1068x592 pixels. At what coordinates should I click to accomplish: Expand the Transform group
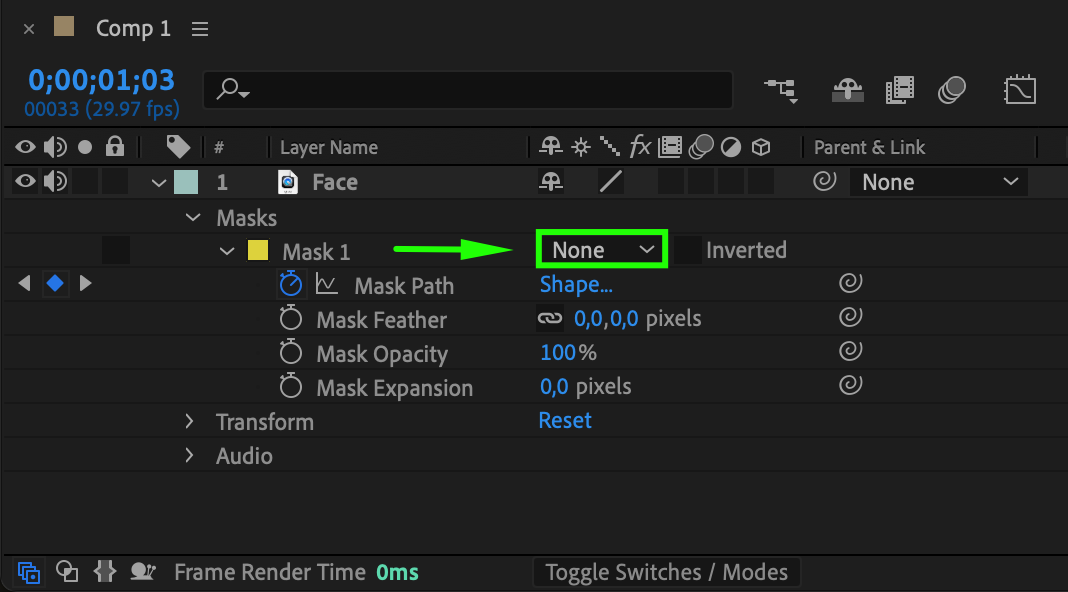(x=189, y=421)
